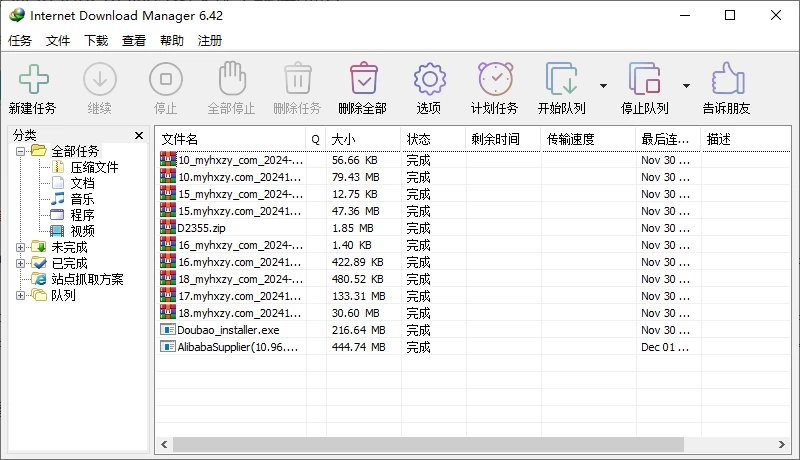Open the 停止队列 dropdown arrow

click(x=686, y=86)
